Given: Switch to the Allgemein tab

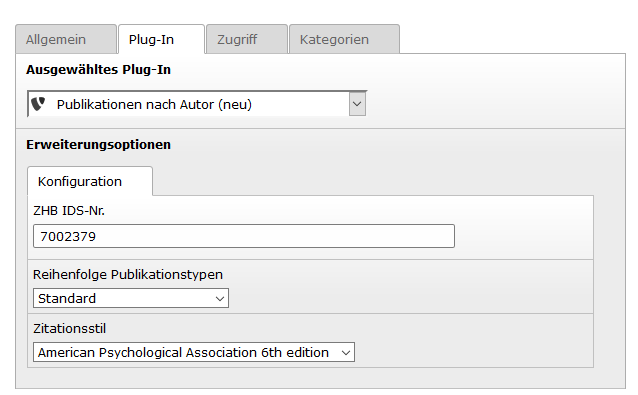Looking at the screenshot, I should 66,39.
